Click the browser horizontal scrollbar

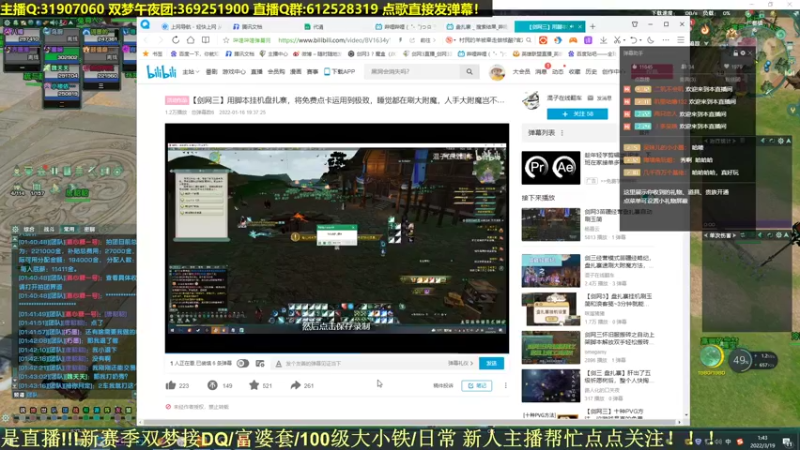[408, 422]
